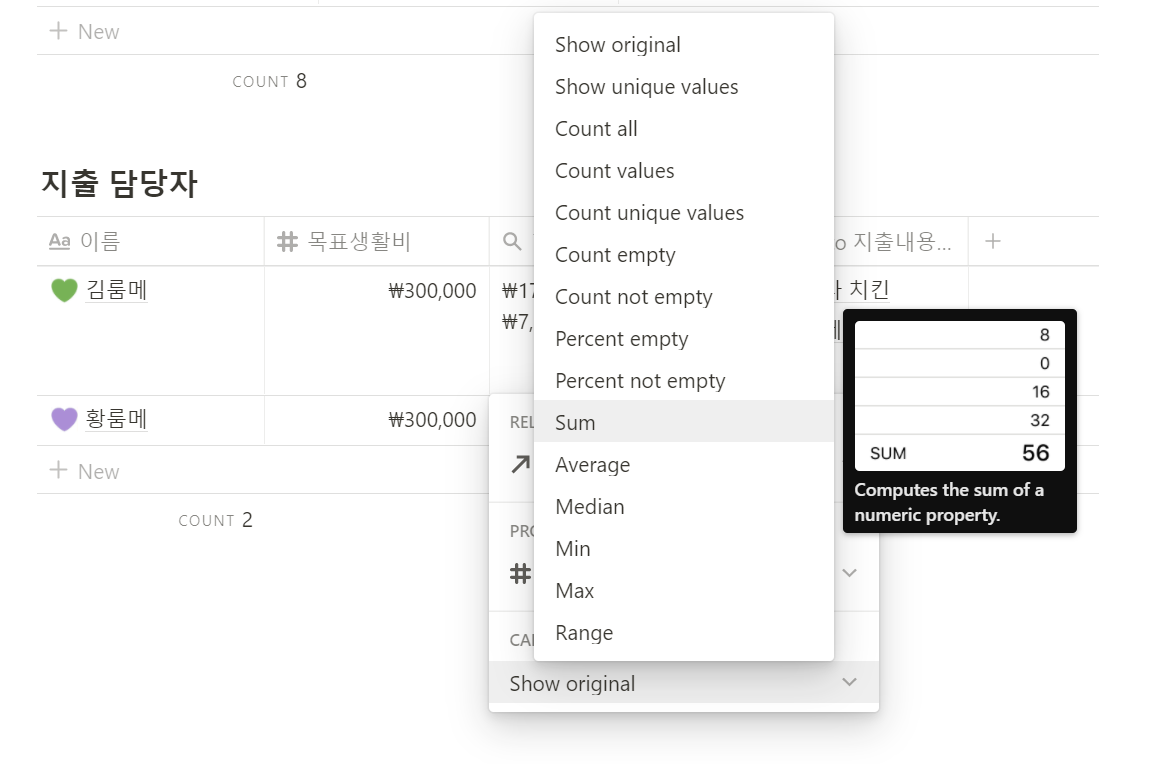Select 김룸메's ₩300,000 cell
The height and width of the screenshot is (764, 1164).
pyautogui.click(x=376, y=330)
